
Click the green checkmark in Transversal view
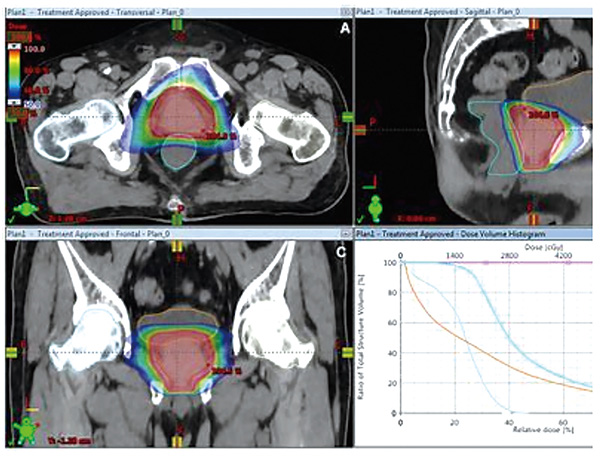(x=10, y=220)
